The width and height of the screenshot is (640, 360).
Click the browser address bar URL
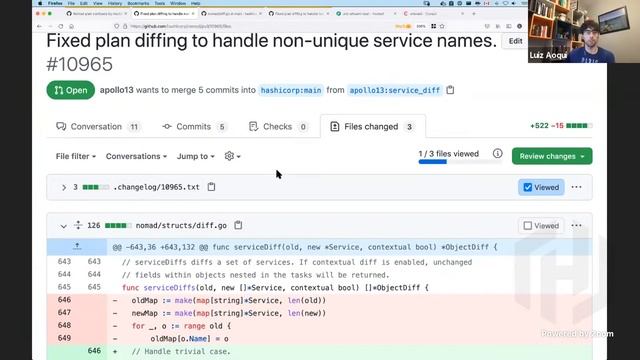pyautogui.click(x=181, y=26)
